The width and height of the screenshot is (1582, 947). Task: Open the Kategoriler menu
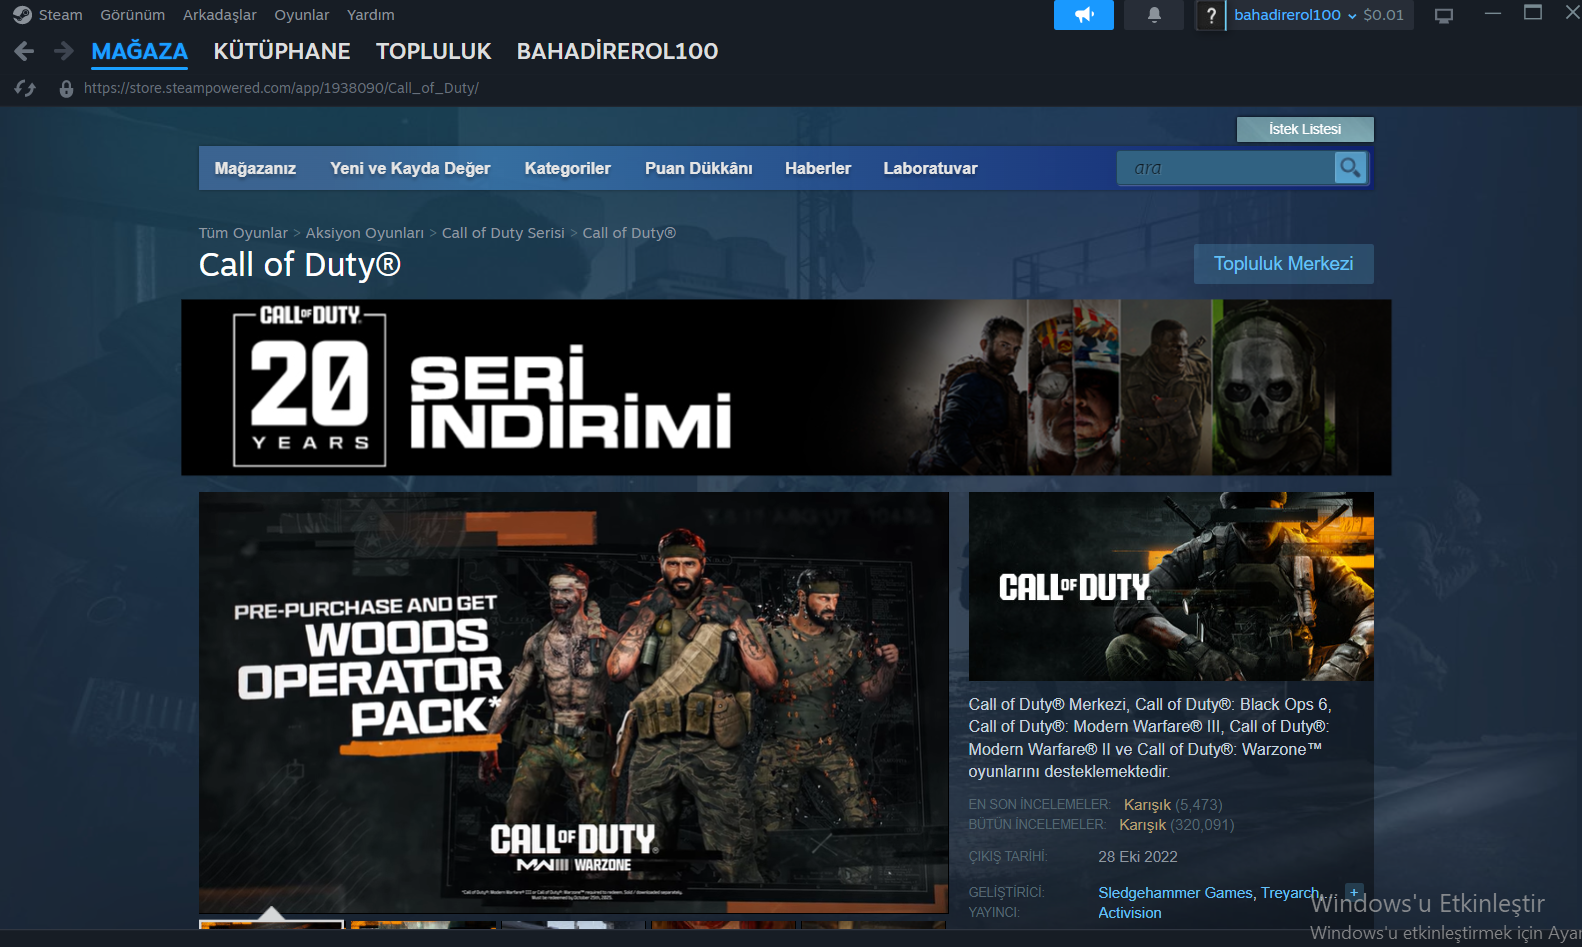point(567,168)
